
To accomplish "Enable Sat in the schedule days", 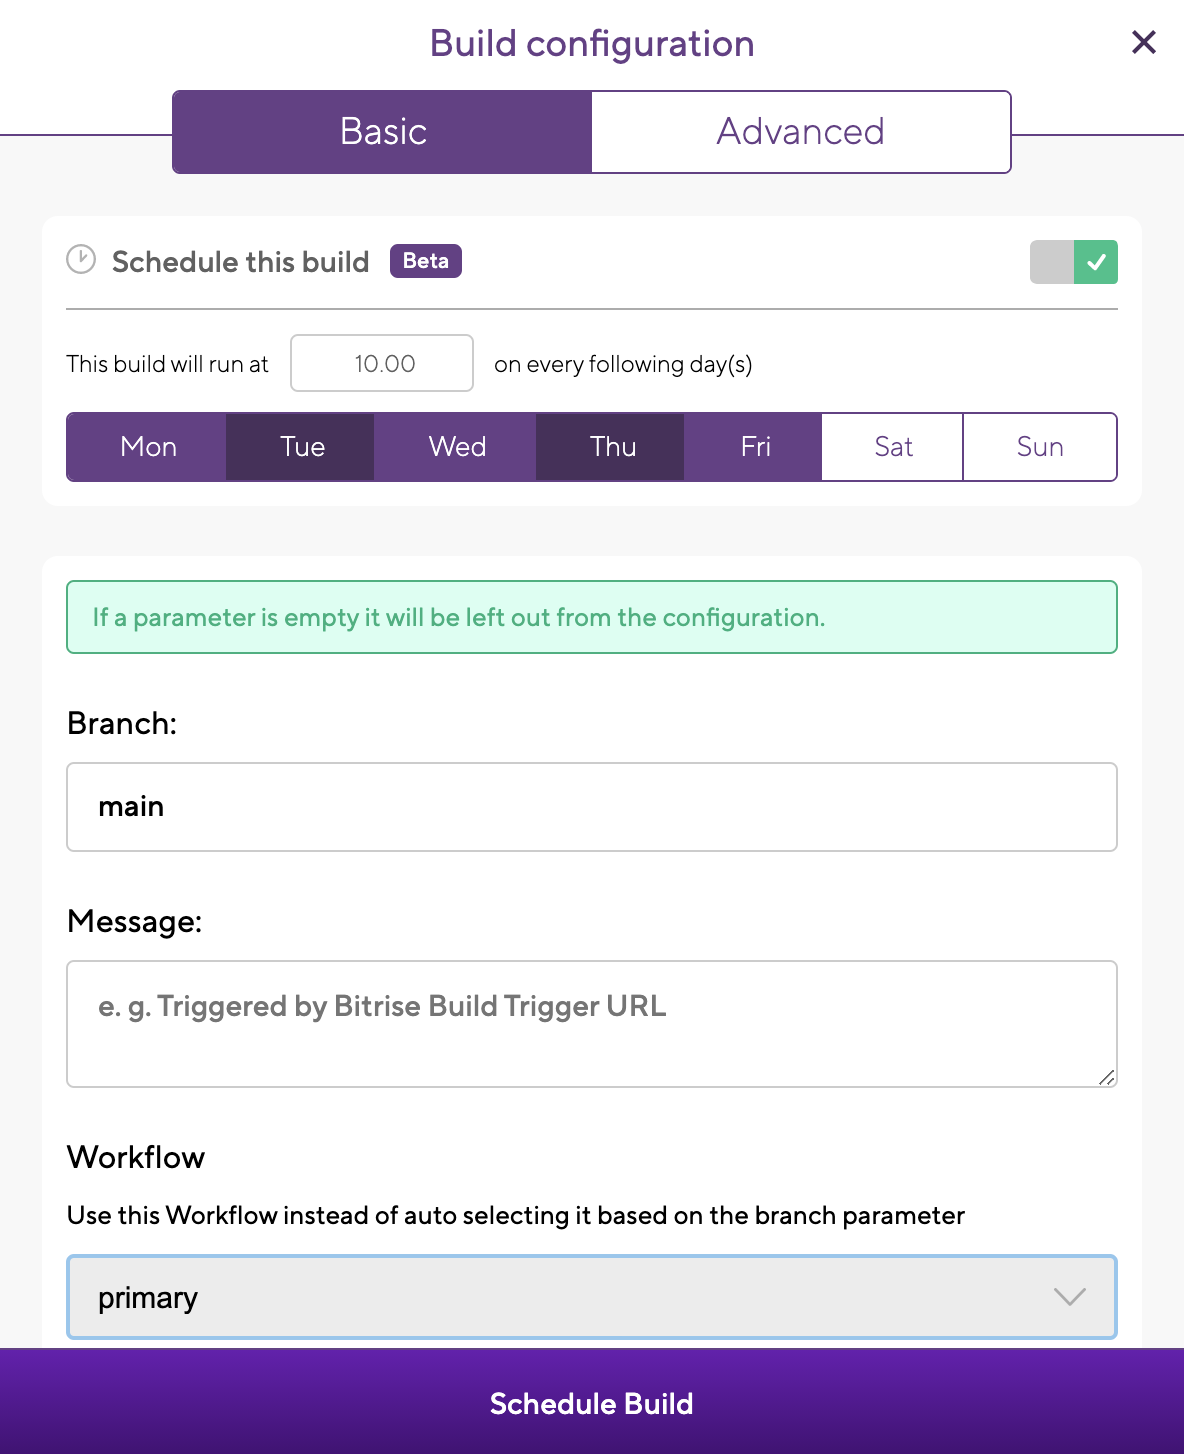I will [x=893, y=447].
